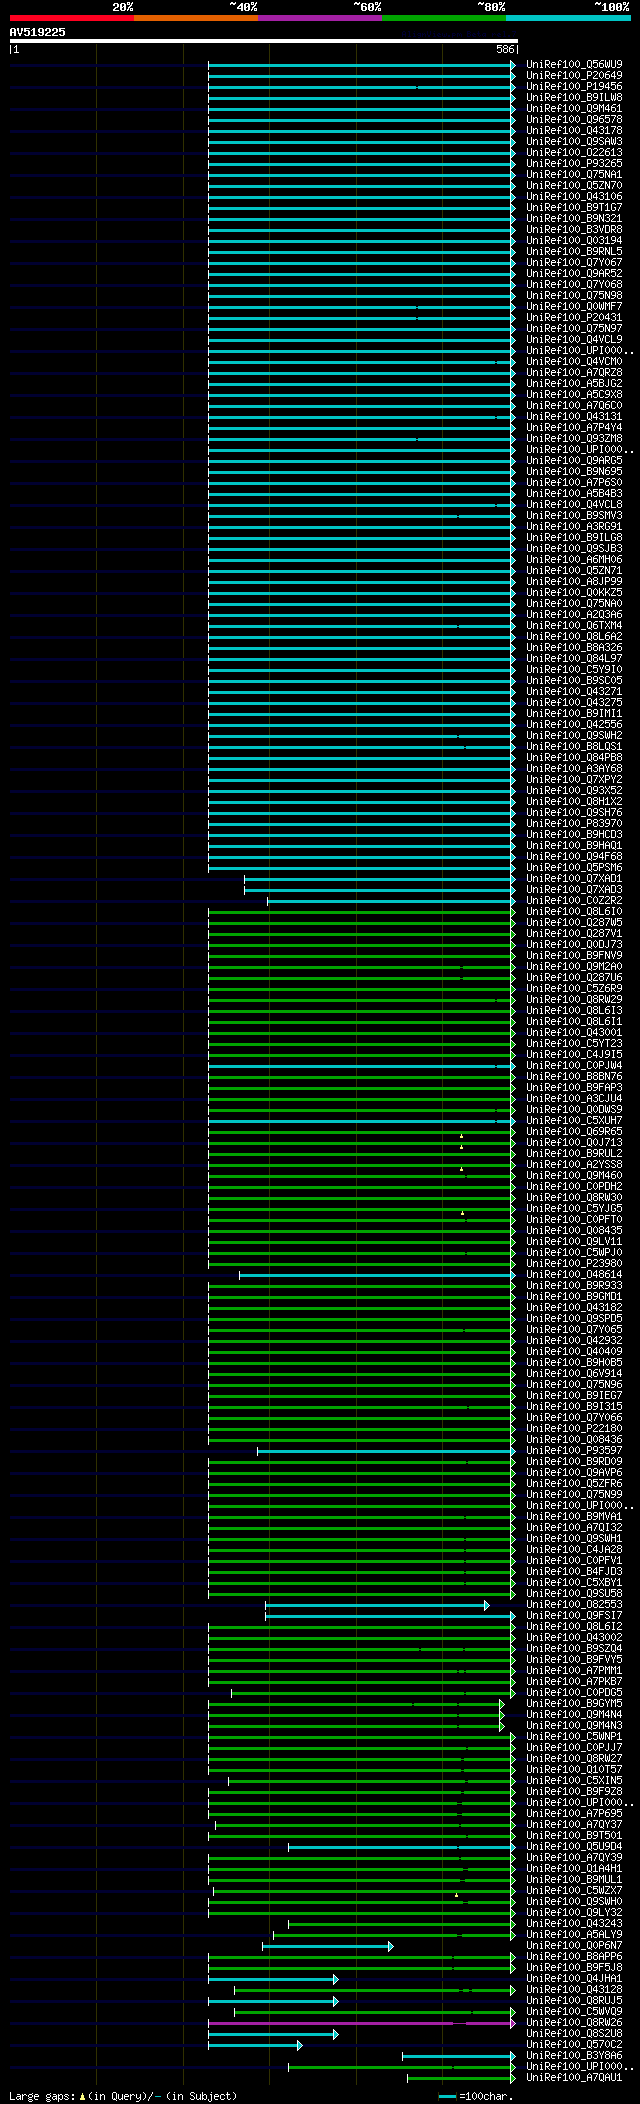The width and height of the screenshot is (640, 2104).
Task: Click the UniRef100_Q8S2U8 label
Action: 574,2033
